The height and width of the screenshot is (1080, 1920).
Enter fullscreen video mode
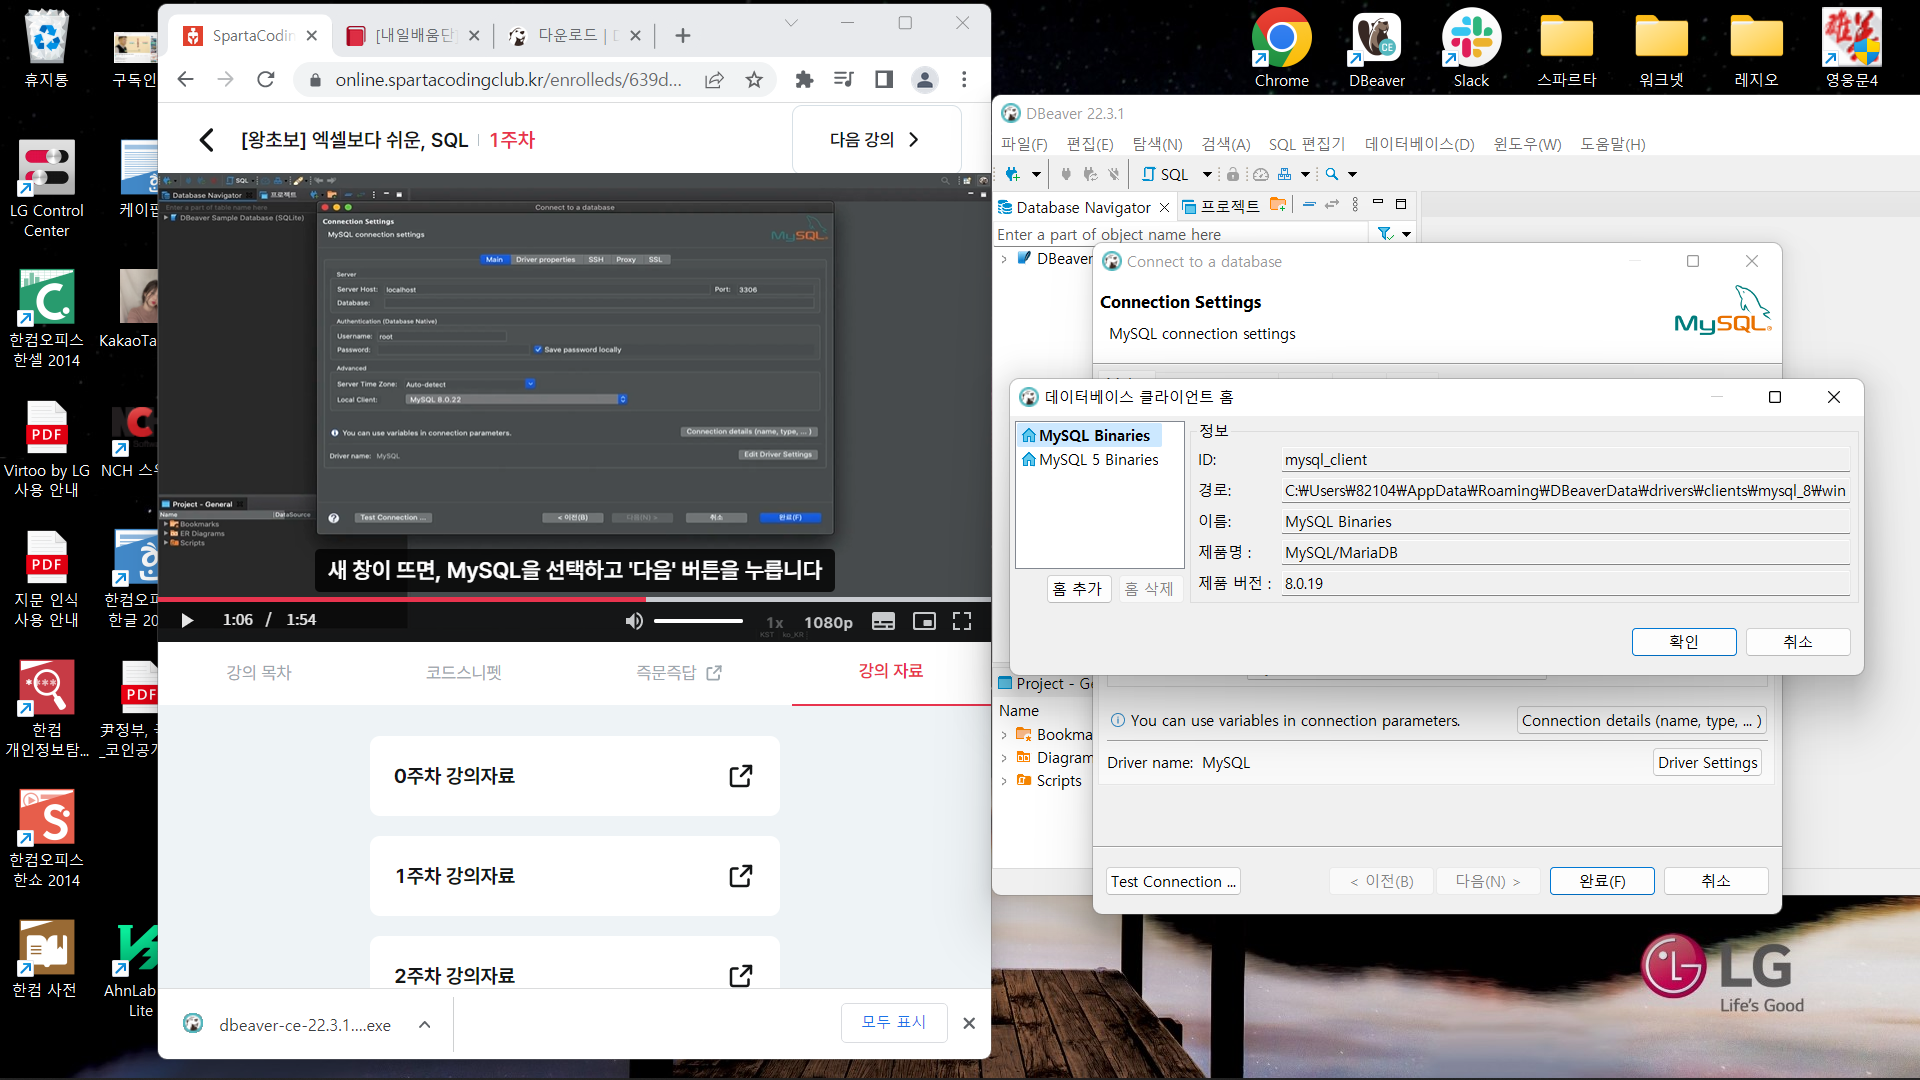click(x=962, y=621)
